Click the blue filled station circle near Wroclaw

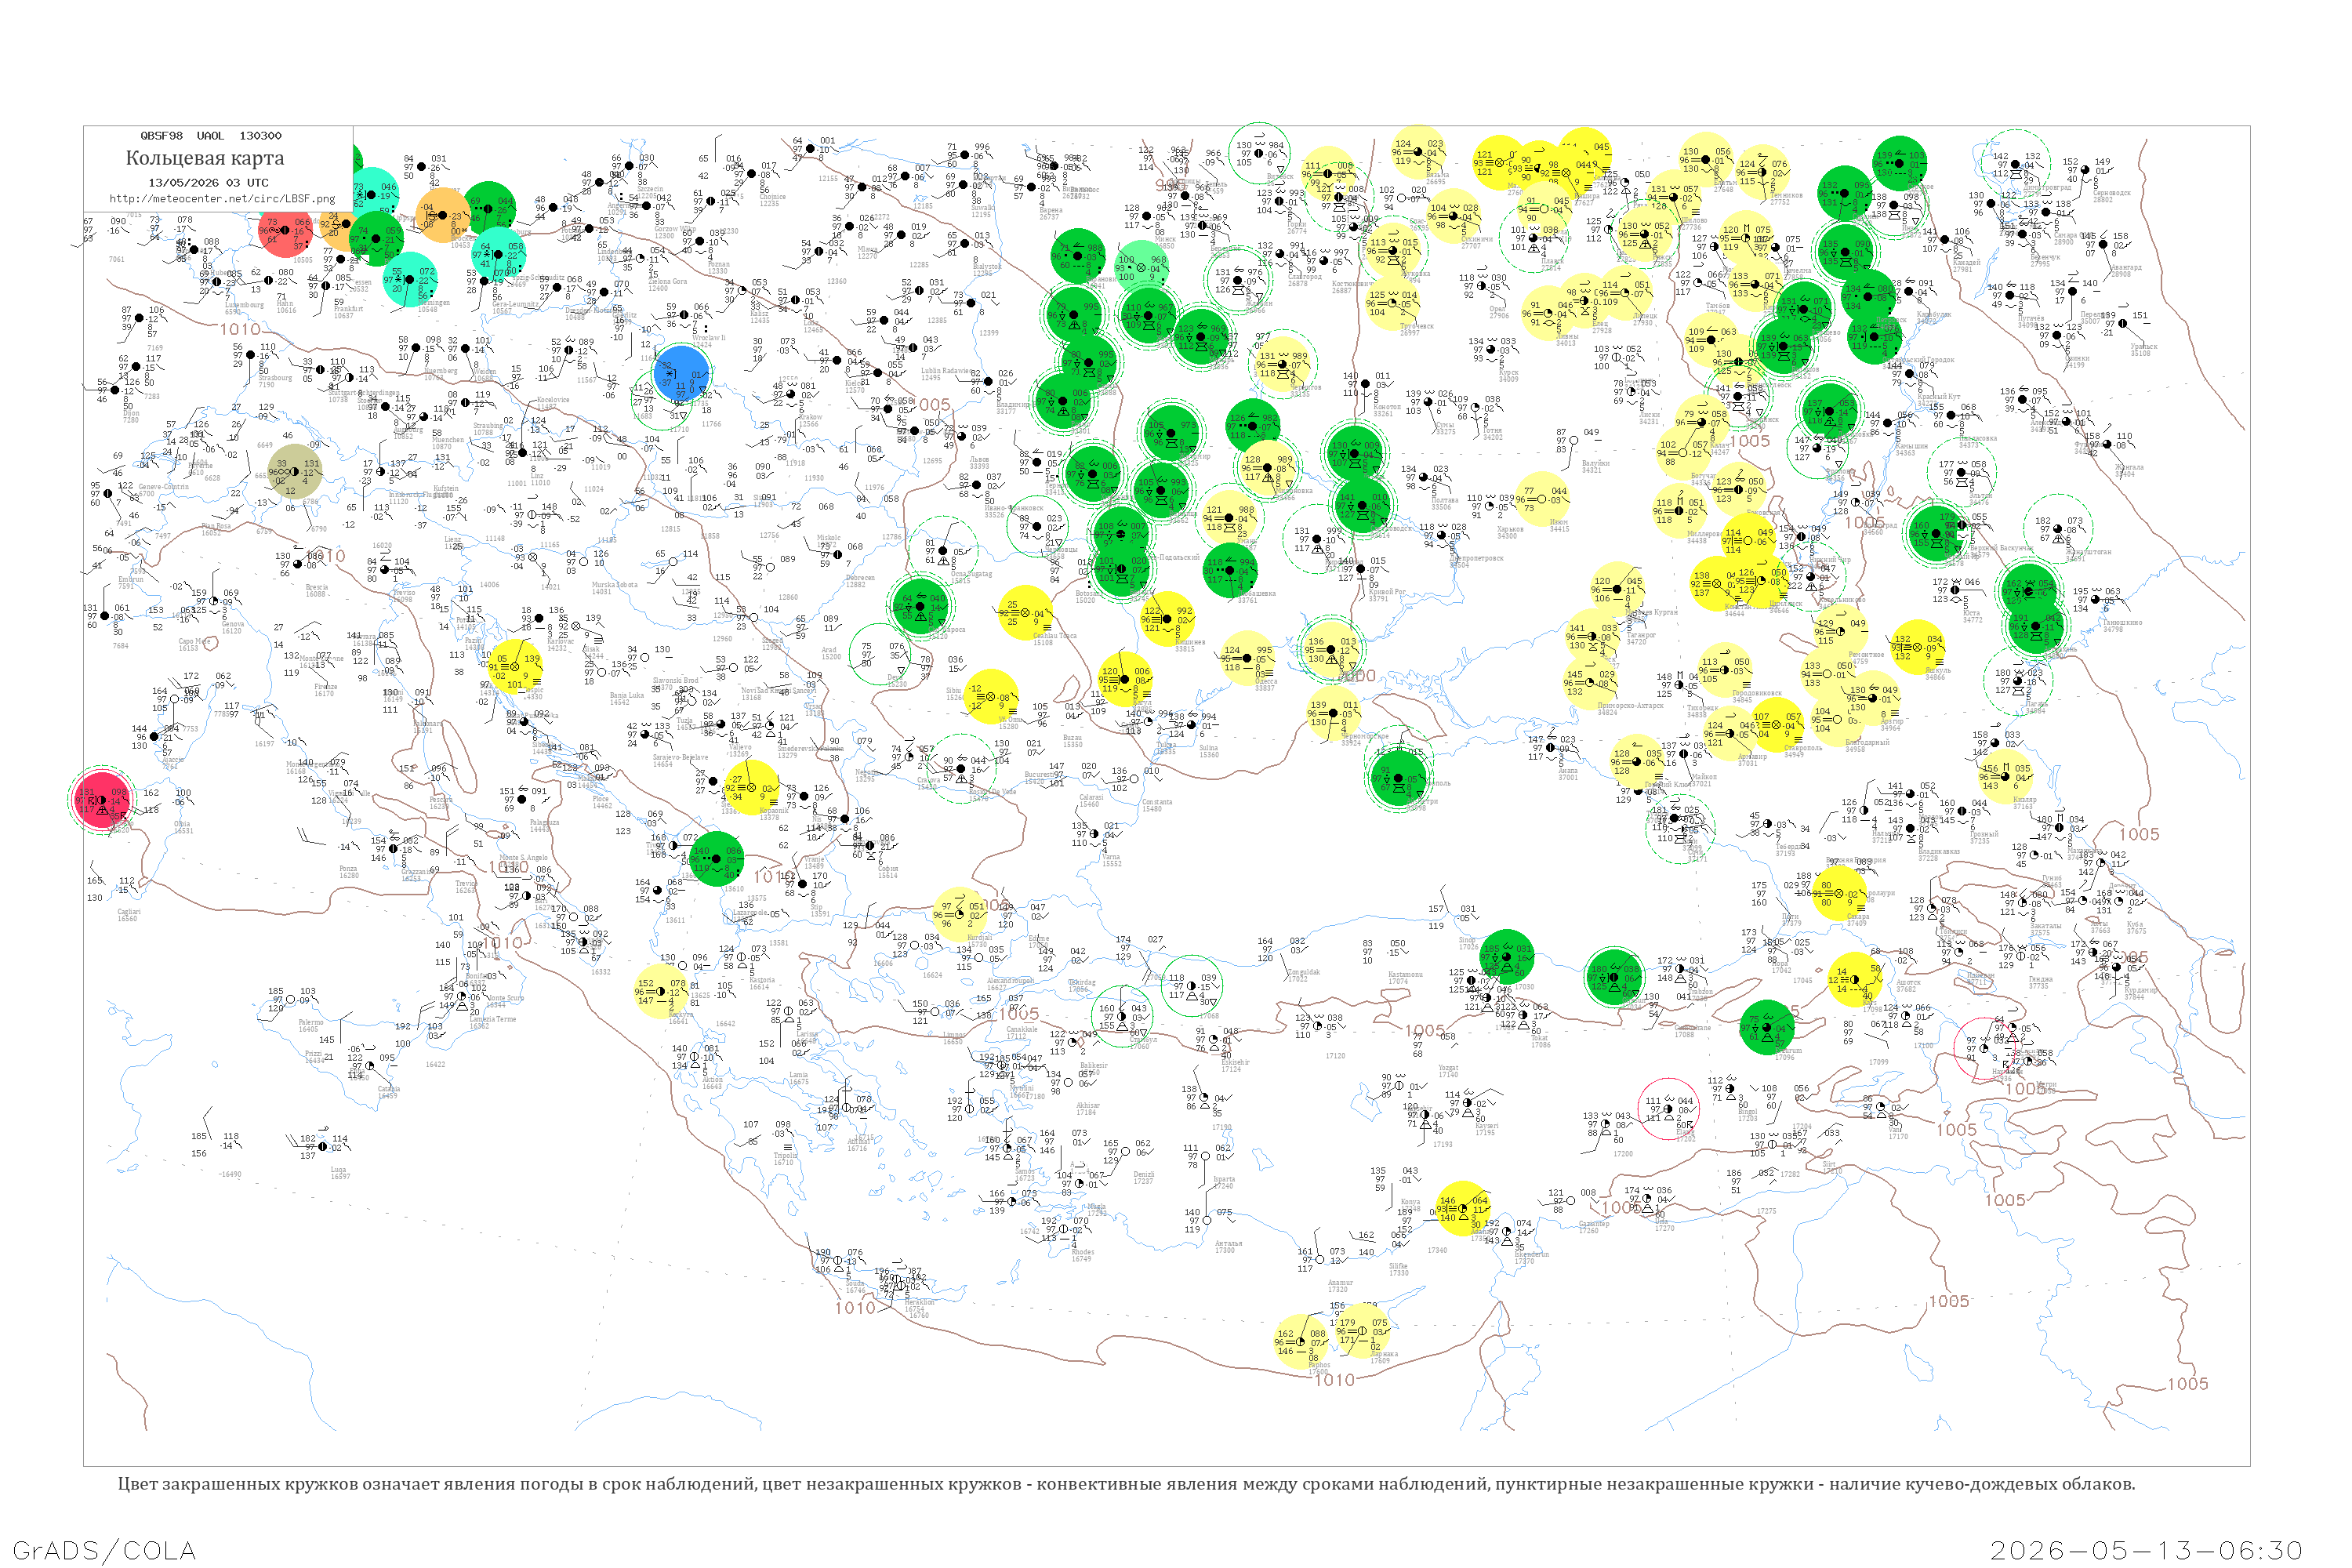[682, 373]
